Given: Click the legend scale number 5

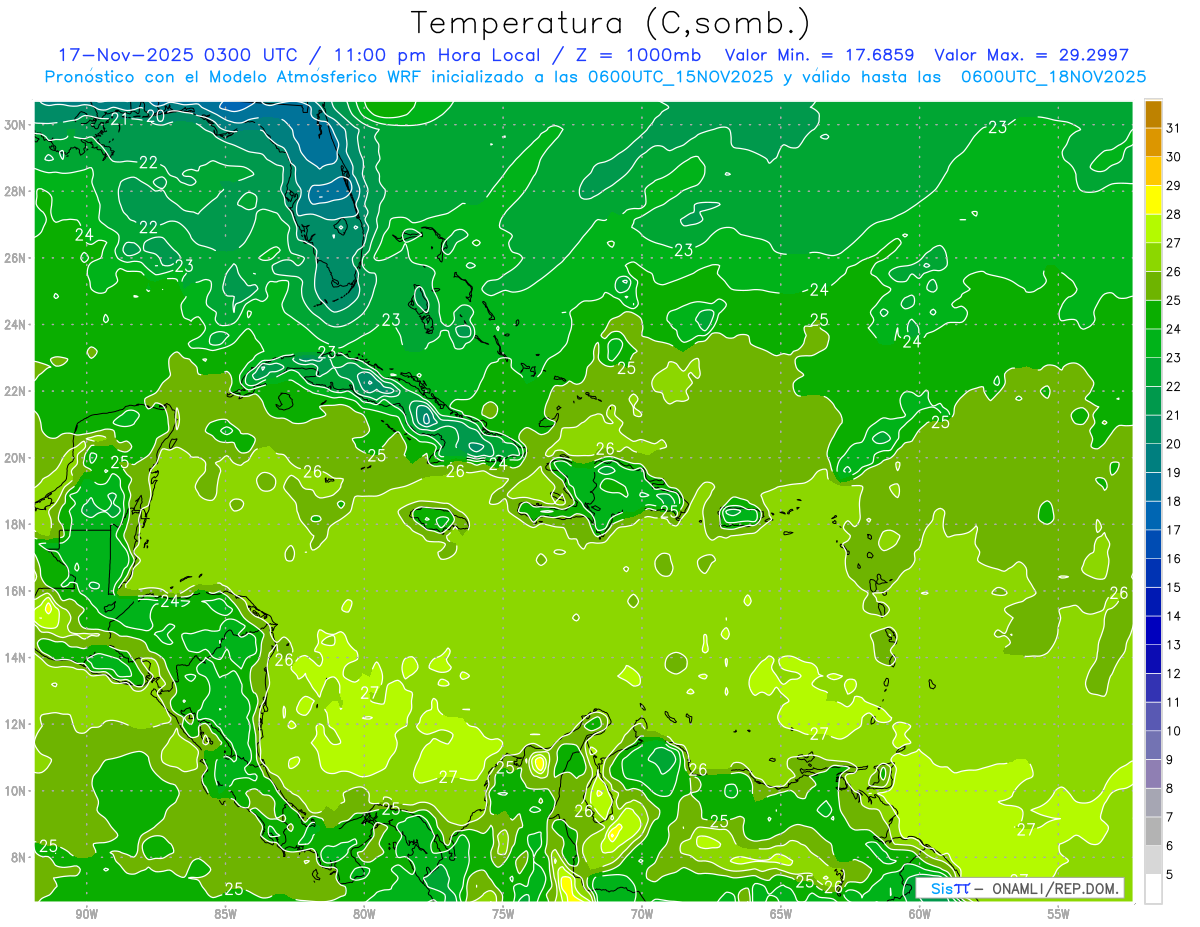Looking at the screenshot, I should point(1171,875).
